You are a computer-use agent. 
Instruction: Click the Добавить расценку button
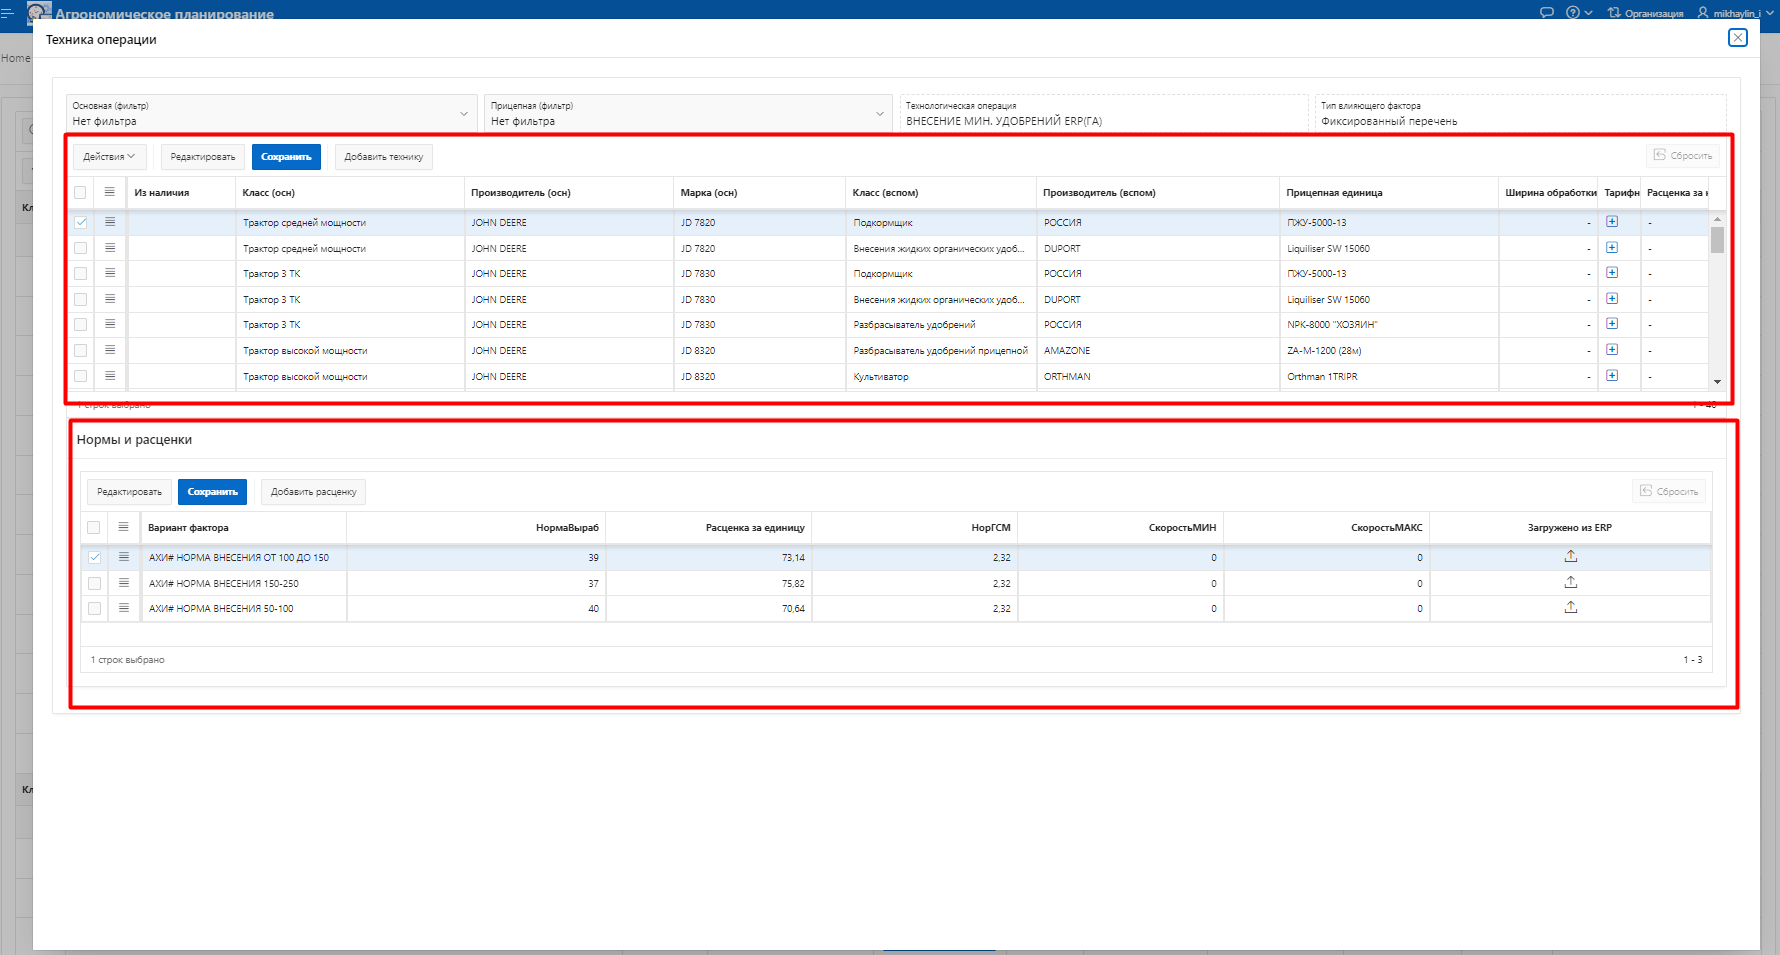coord(313,492)
